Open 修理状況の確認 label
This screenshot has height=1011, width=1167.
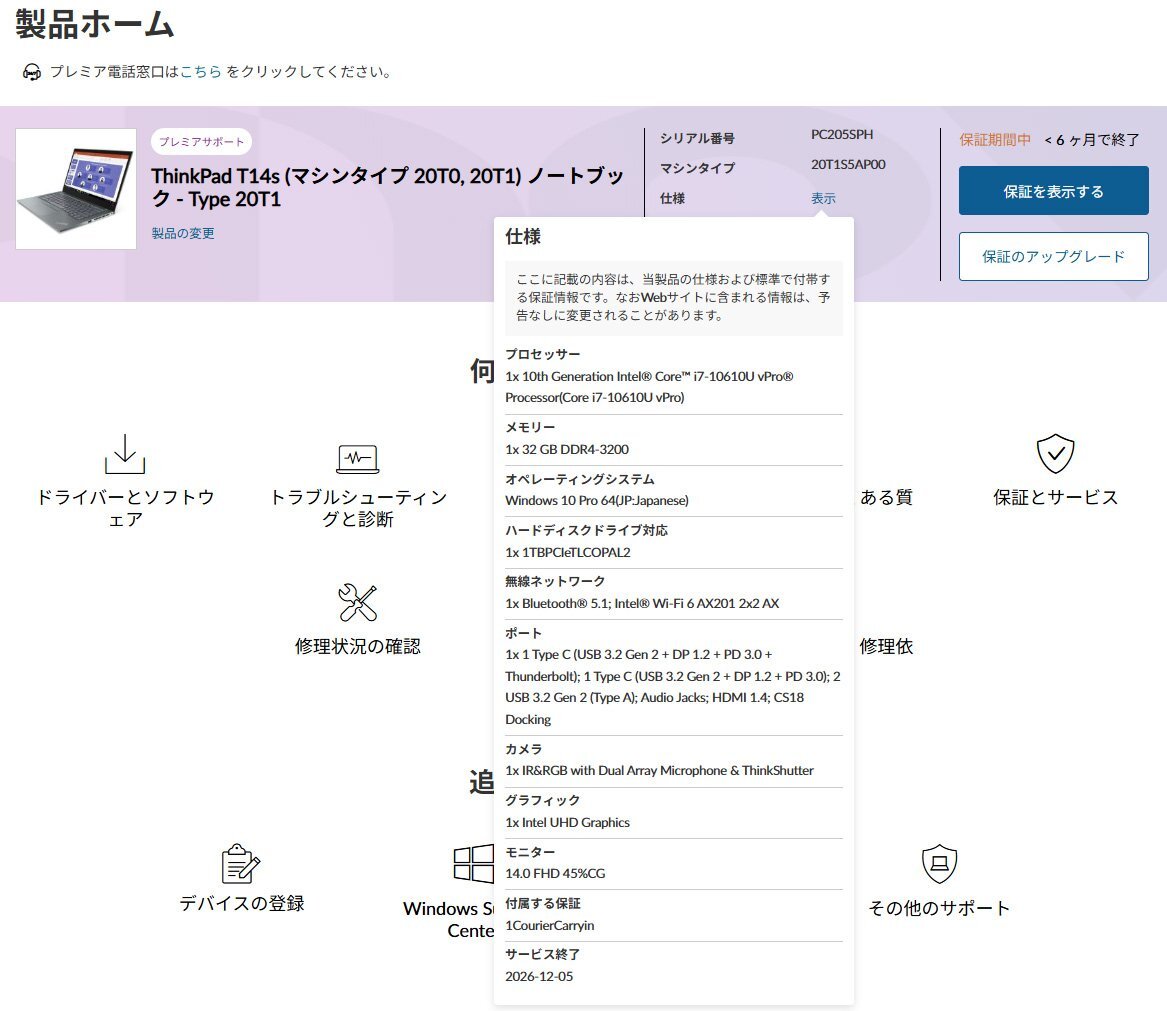(358, 646)
